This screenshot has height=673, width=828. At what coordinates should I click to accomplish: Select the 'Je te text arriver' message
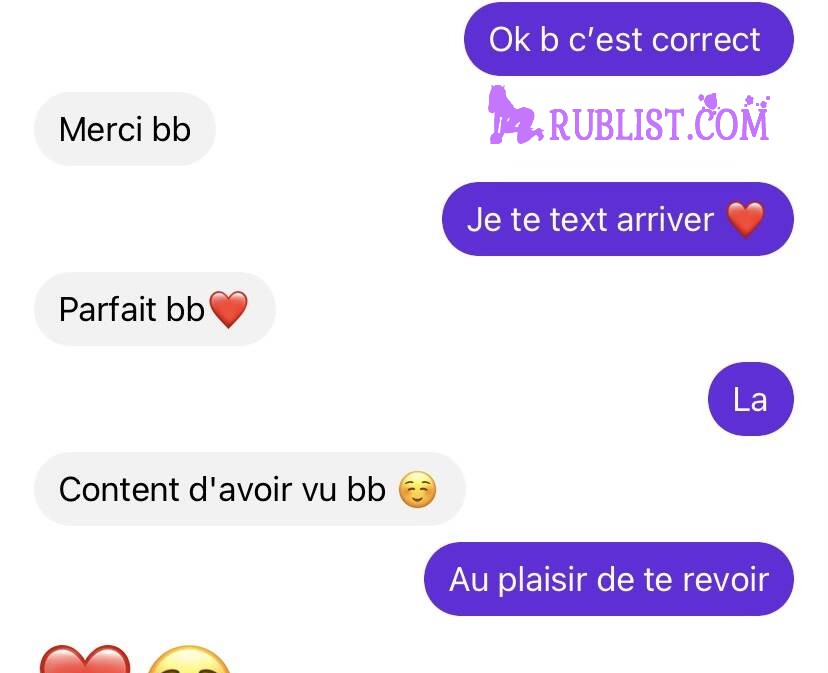(617, 219)
